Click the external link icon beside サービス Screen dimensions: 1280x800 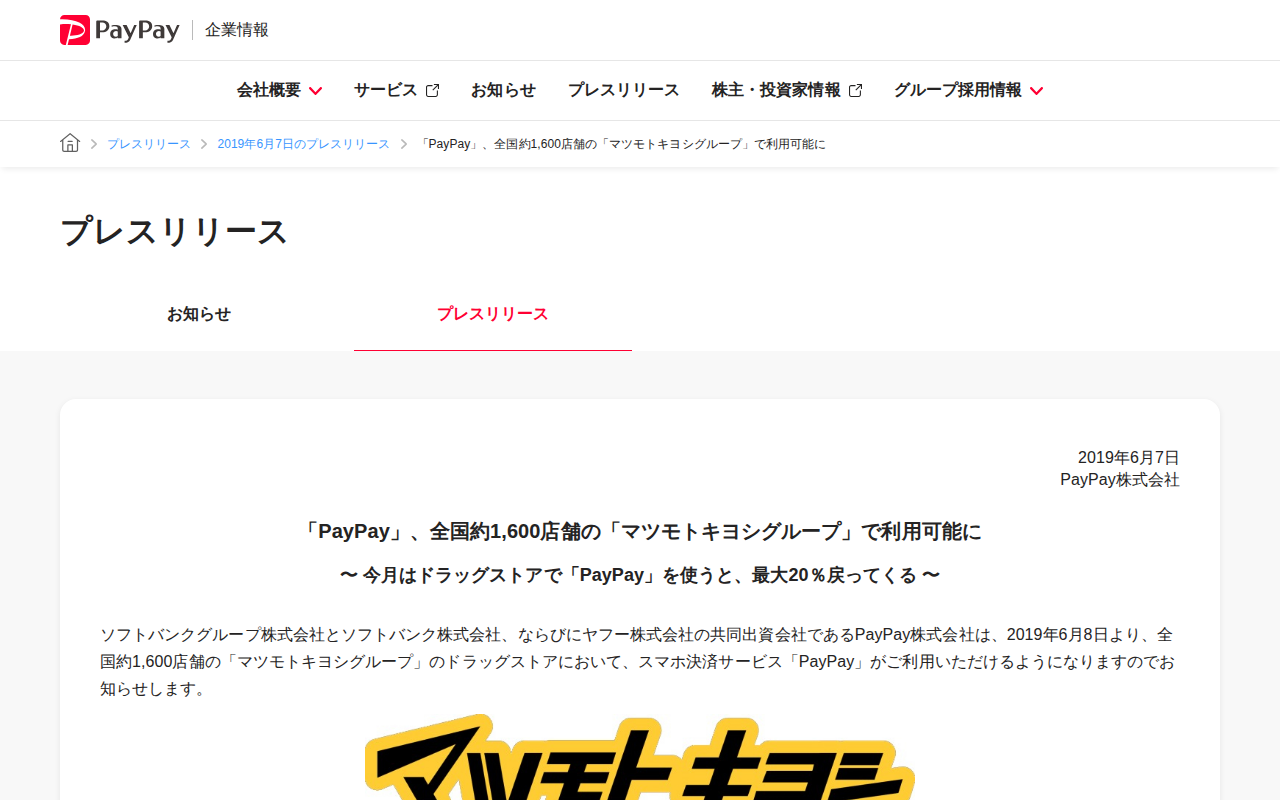pyautogui.click(x=432, y=91)
